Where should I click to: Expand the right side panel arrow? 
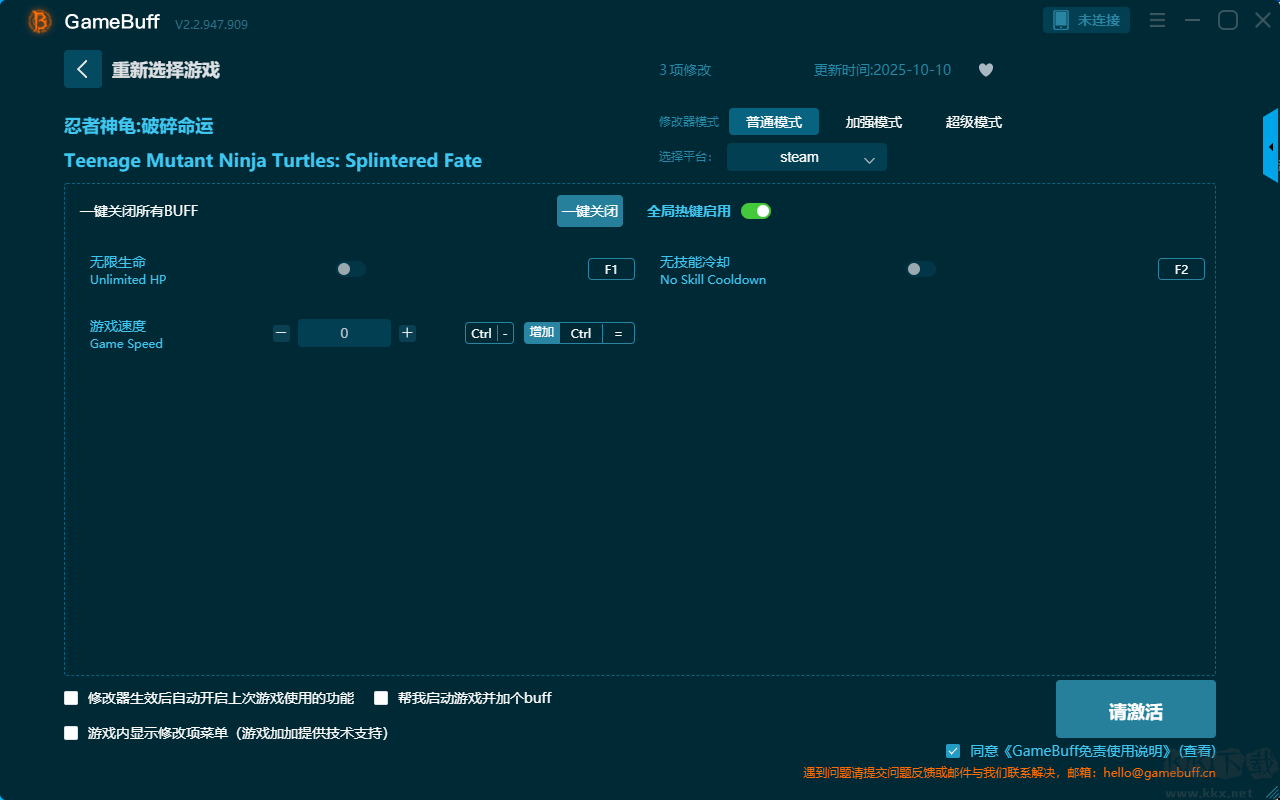tap(1271, 147)
